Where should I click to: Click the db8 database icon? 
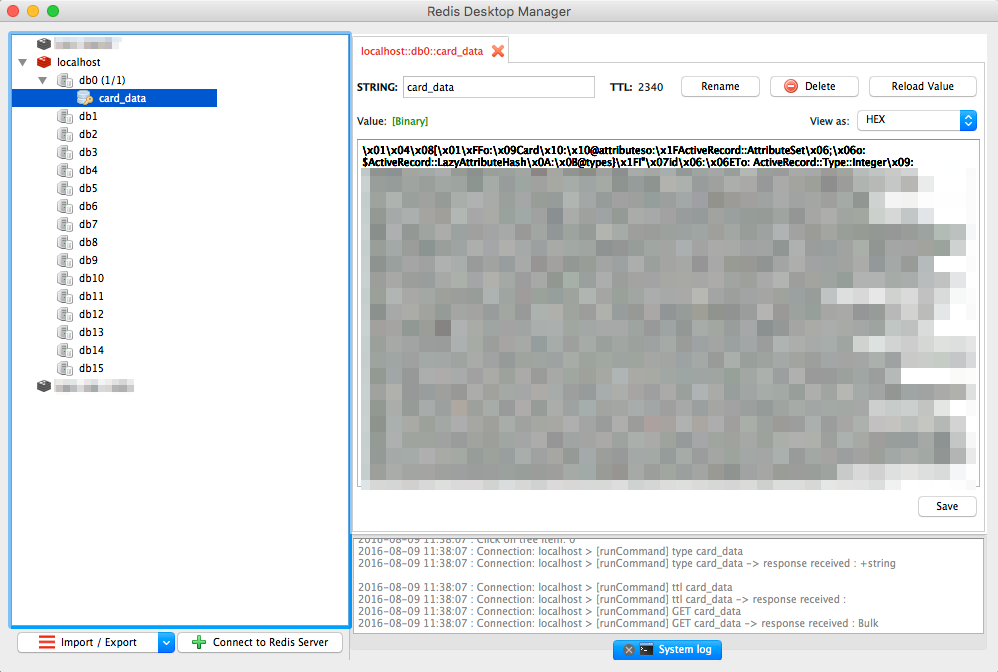coord(65,242)
